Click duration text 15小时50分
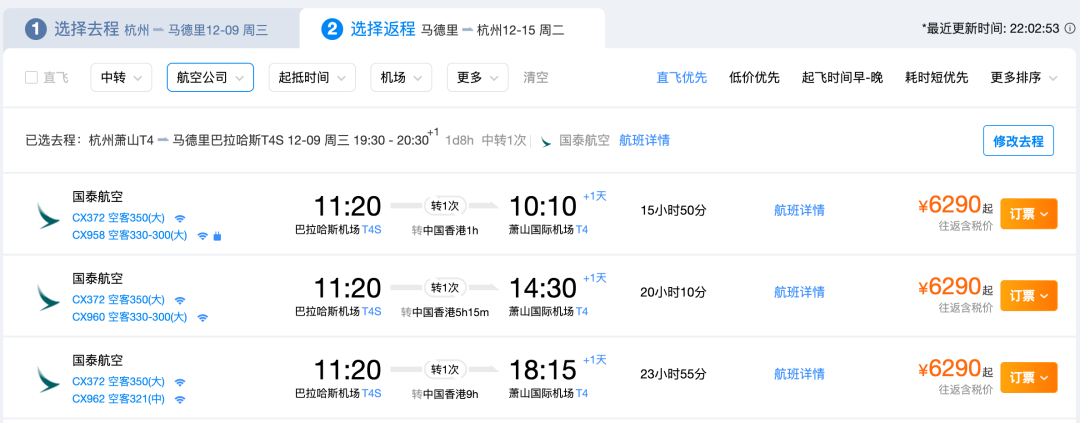The height and width of the screenshot is (423, 1080). click(x=673, y=211)
